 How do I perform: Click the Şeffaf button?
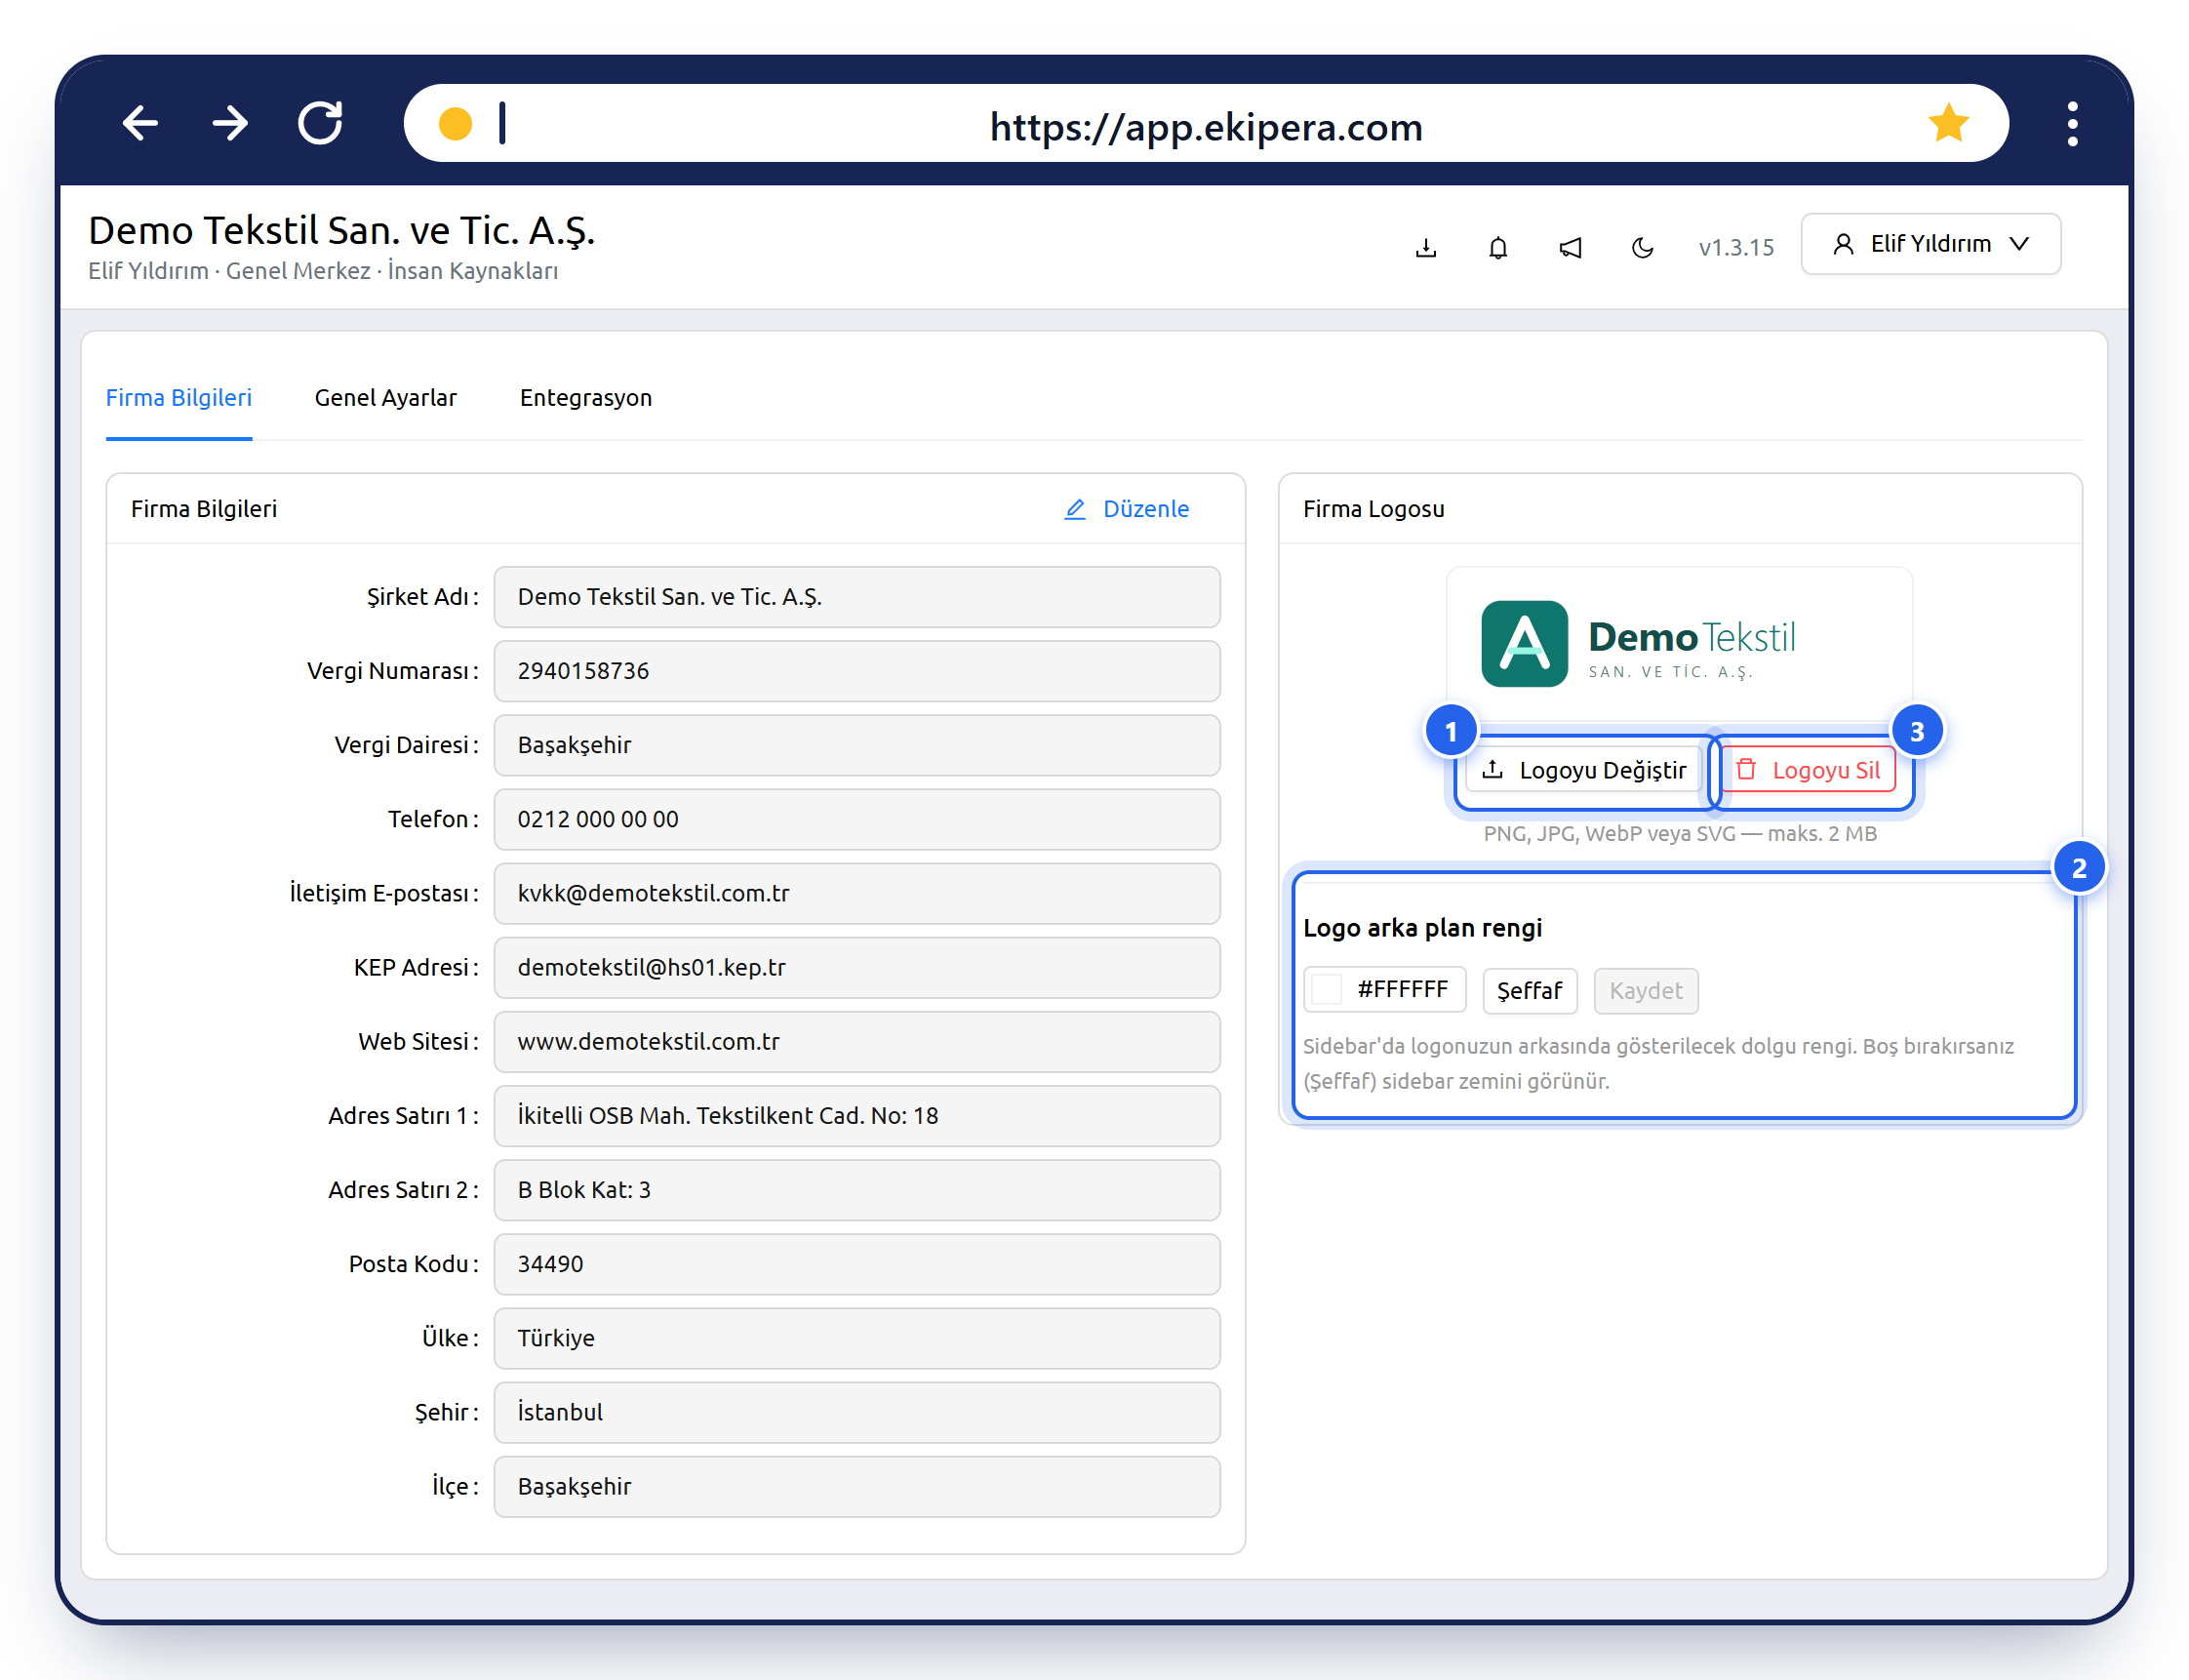click(1529, 991)
